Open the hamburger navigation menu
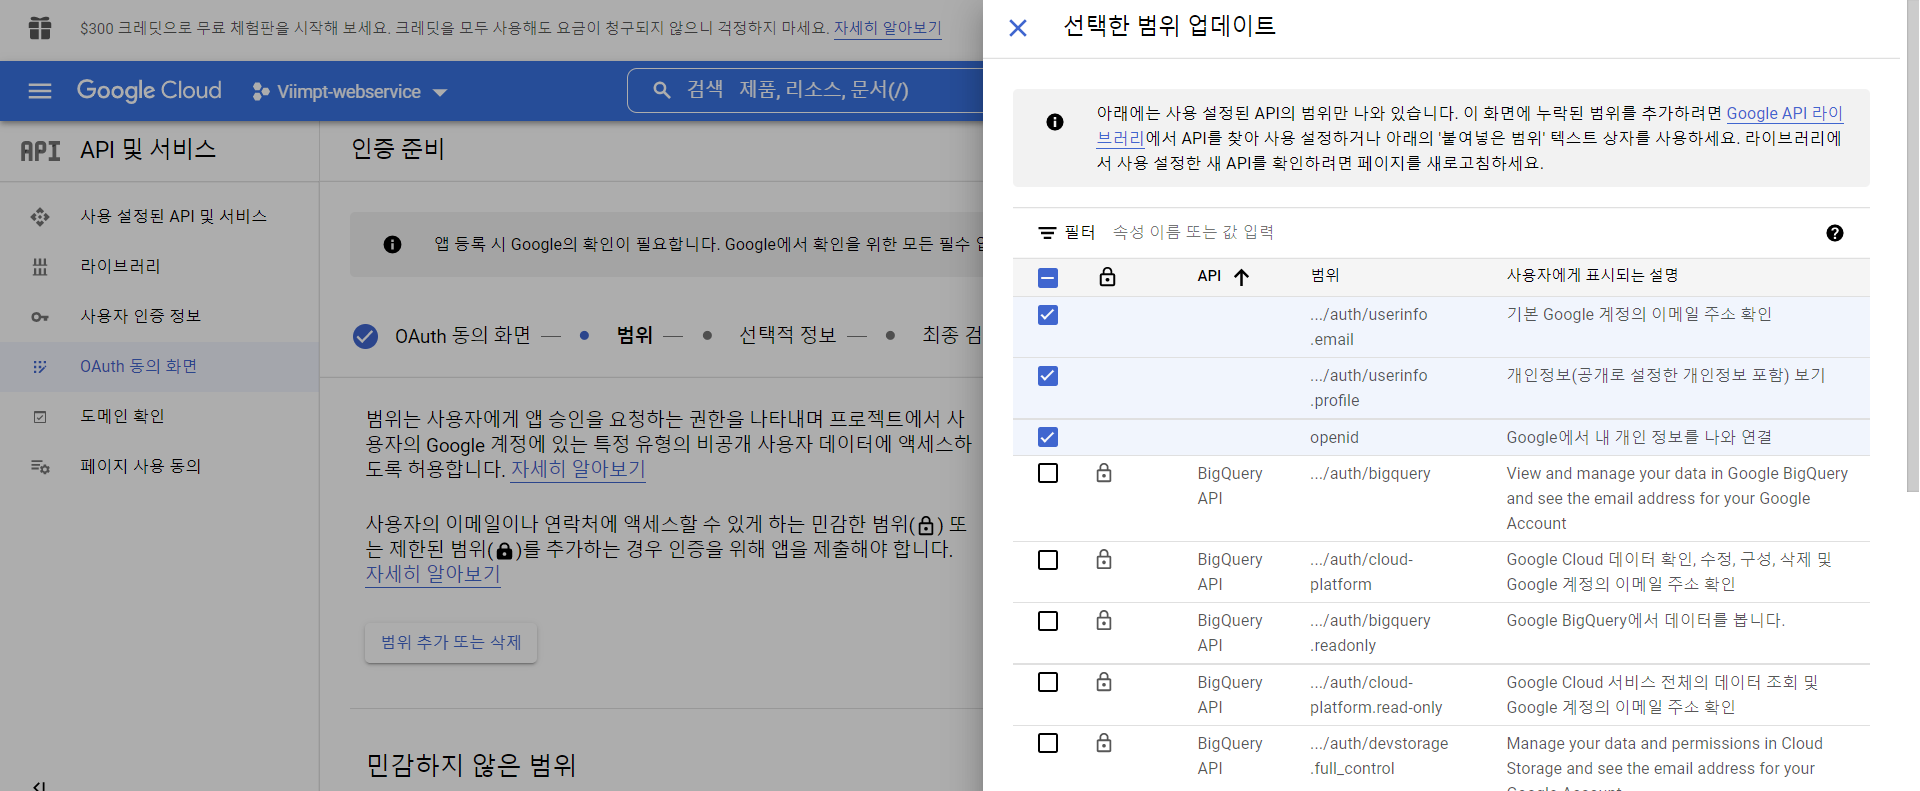This screenshot has width=1920, height=791. tap(40, 91)
